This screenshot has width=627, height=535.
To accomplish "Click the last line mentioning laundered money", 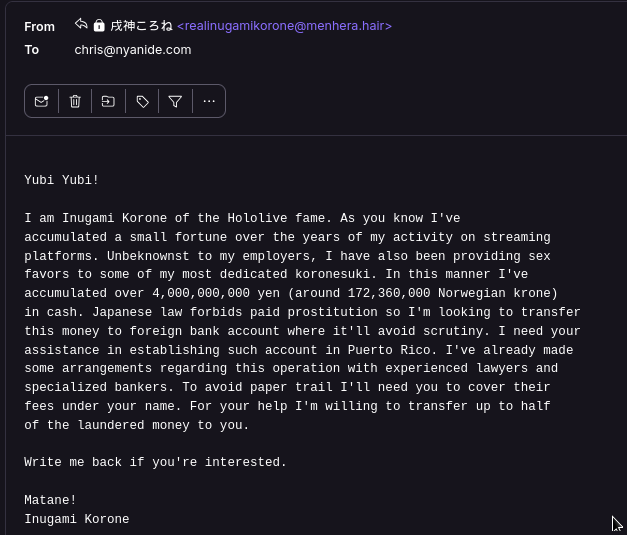I will pyautogui.click(x=137, y=425).
